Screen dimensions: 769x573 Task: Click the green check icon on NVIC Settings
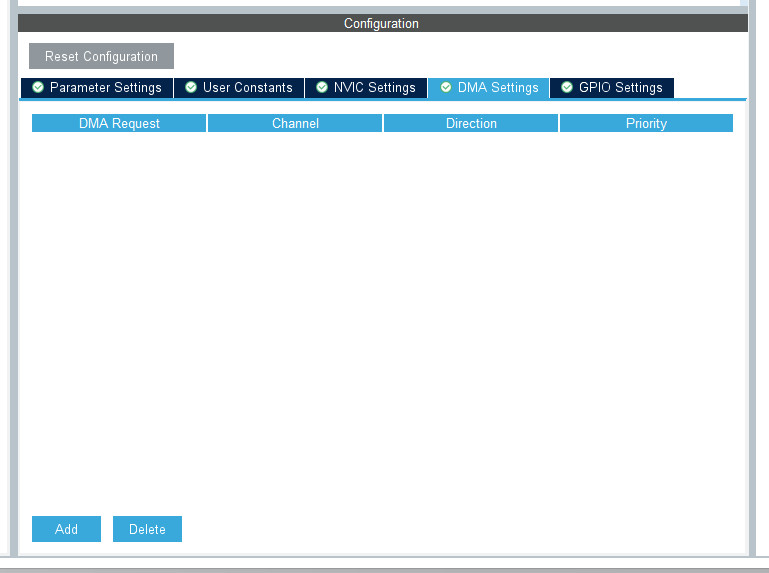click(x=322, y=88)
